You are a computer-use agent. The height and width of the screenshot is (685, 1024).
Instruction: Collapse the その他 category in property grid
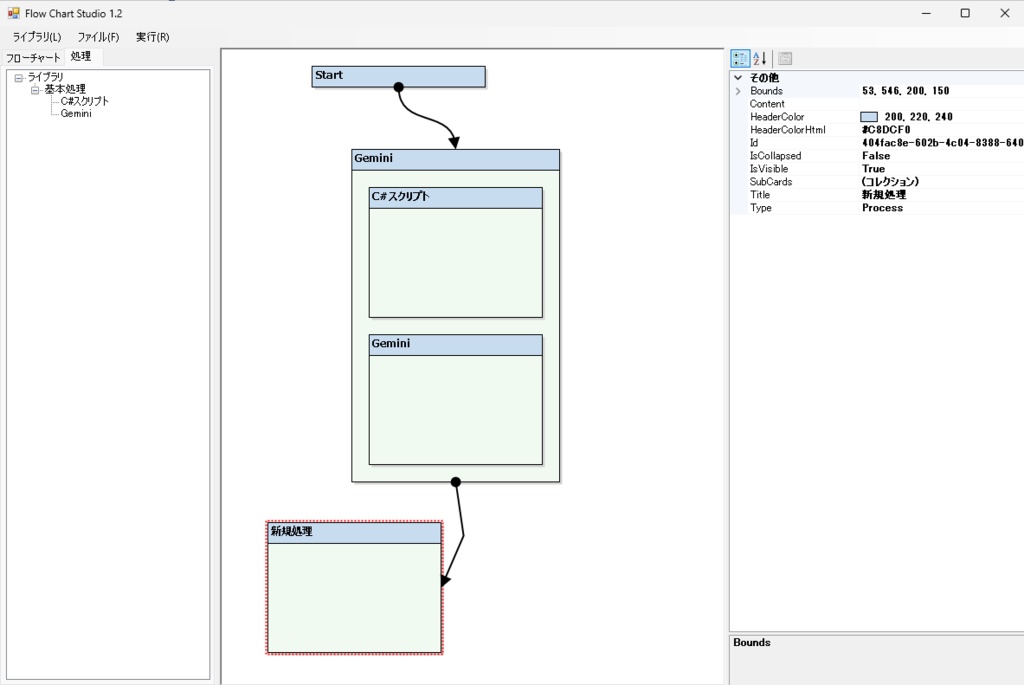pos(738,77)
